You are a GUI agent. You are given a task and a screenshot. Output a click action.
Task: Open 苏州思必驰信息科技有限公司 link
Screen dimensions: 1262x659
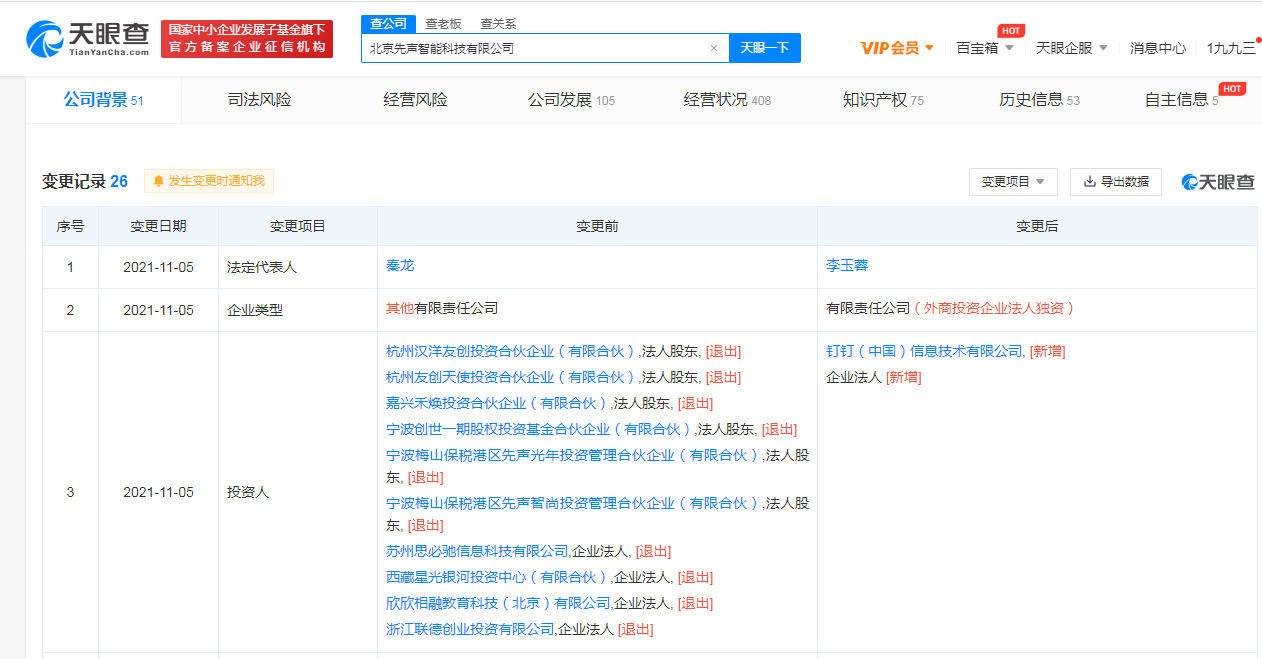(477, 551)
